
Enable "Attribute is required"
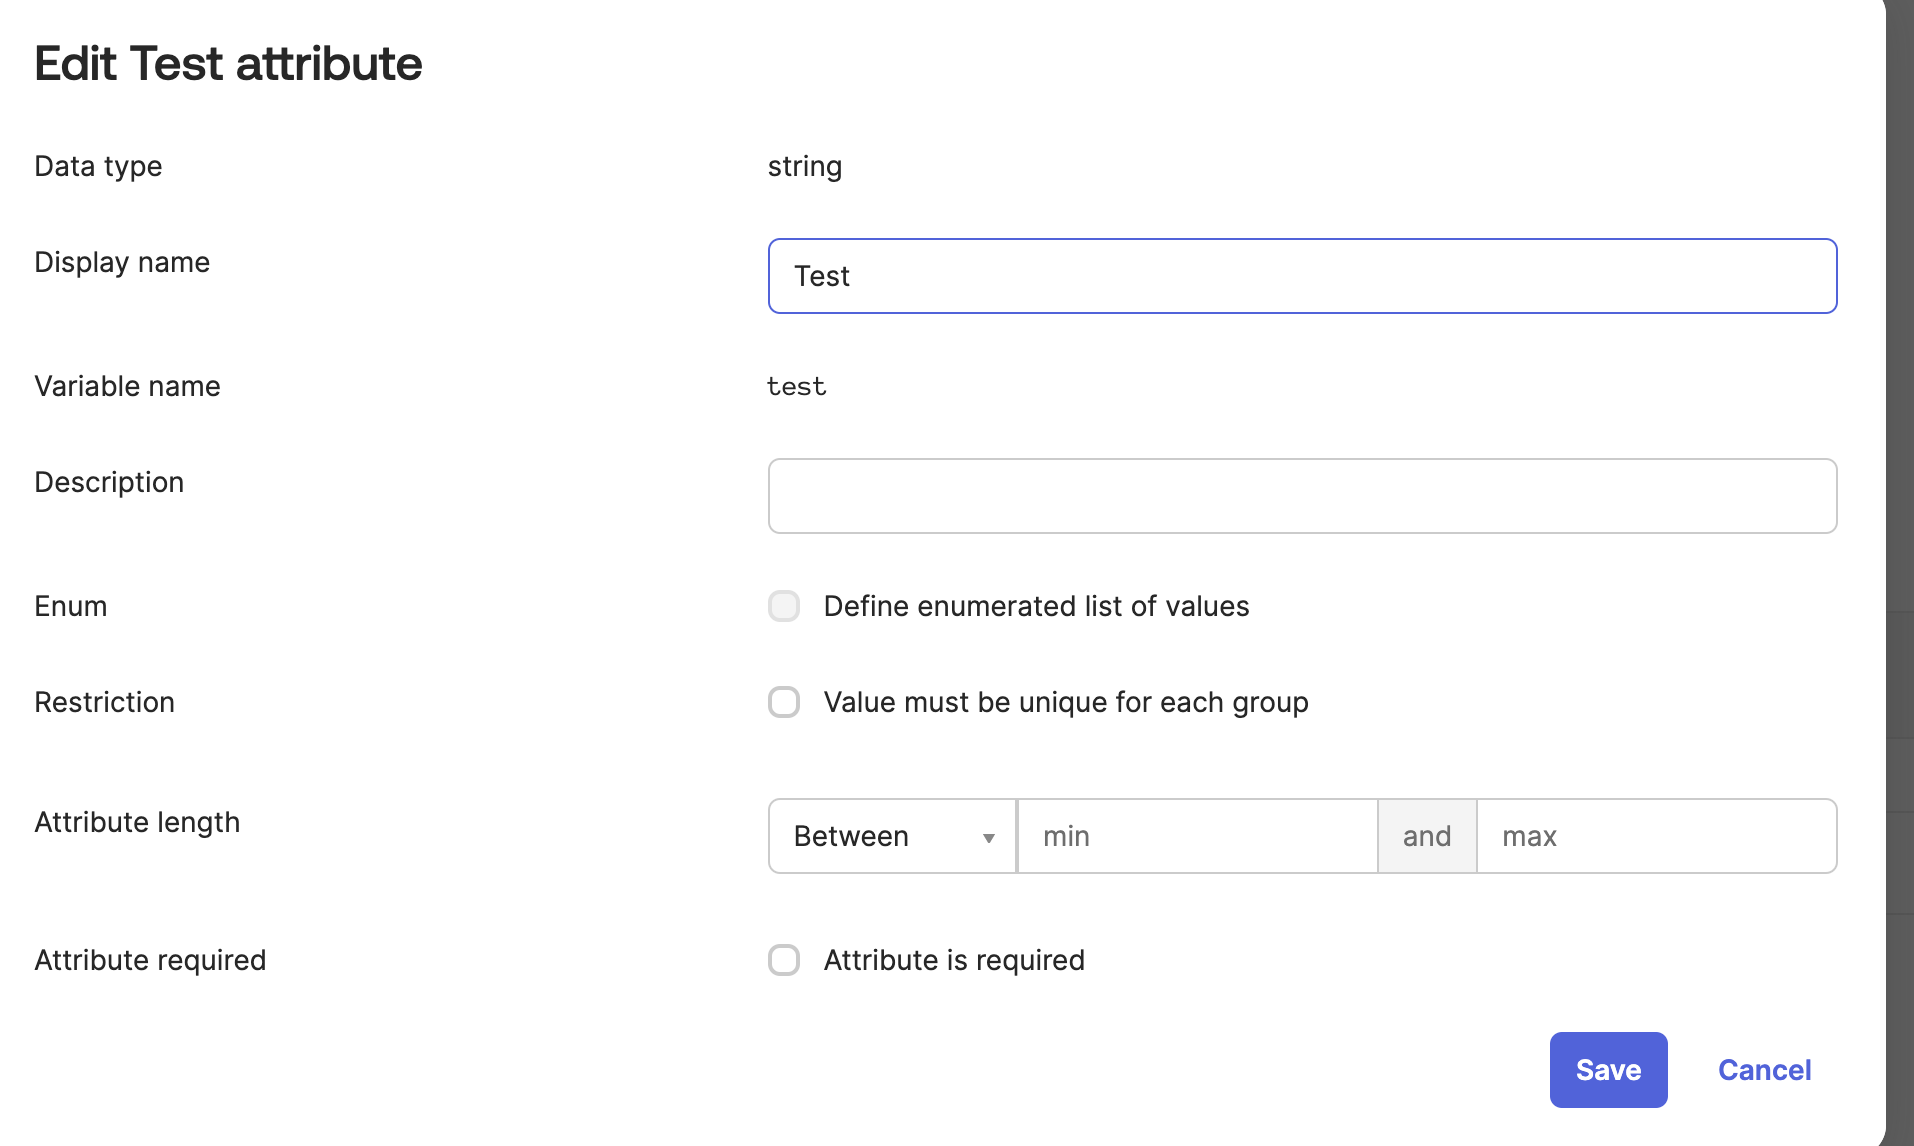tap(784, 960)
